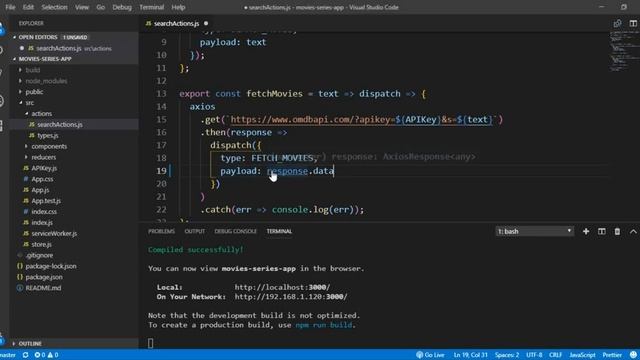The width and height of the screenshot is (640, 360).
Task: Open the http://localhost:3000/ link in terminal
Action: [x=282, y=287]
